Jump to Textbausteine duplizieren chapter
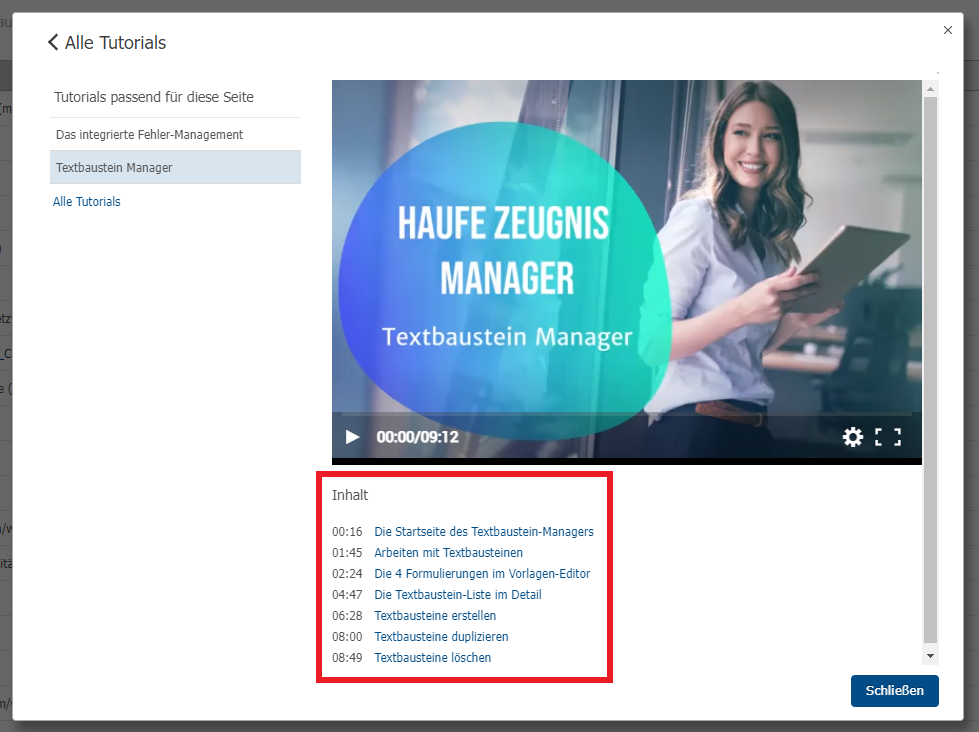 pos(441,636)
